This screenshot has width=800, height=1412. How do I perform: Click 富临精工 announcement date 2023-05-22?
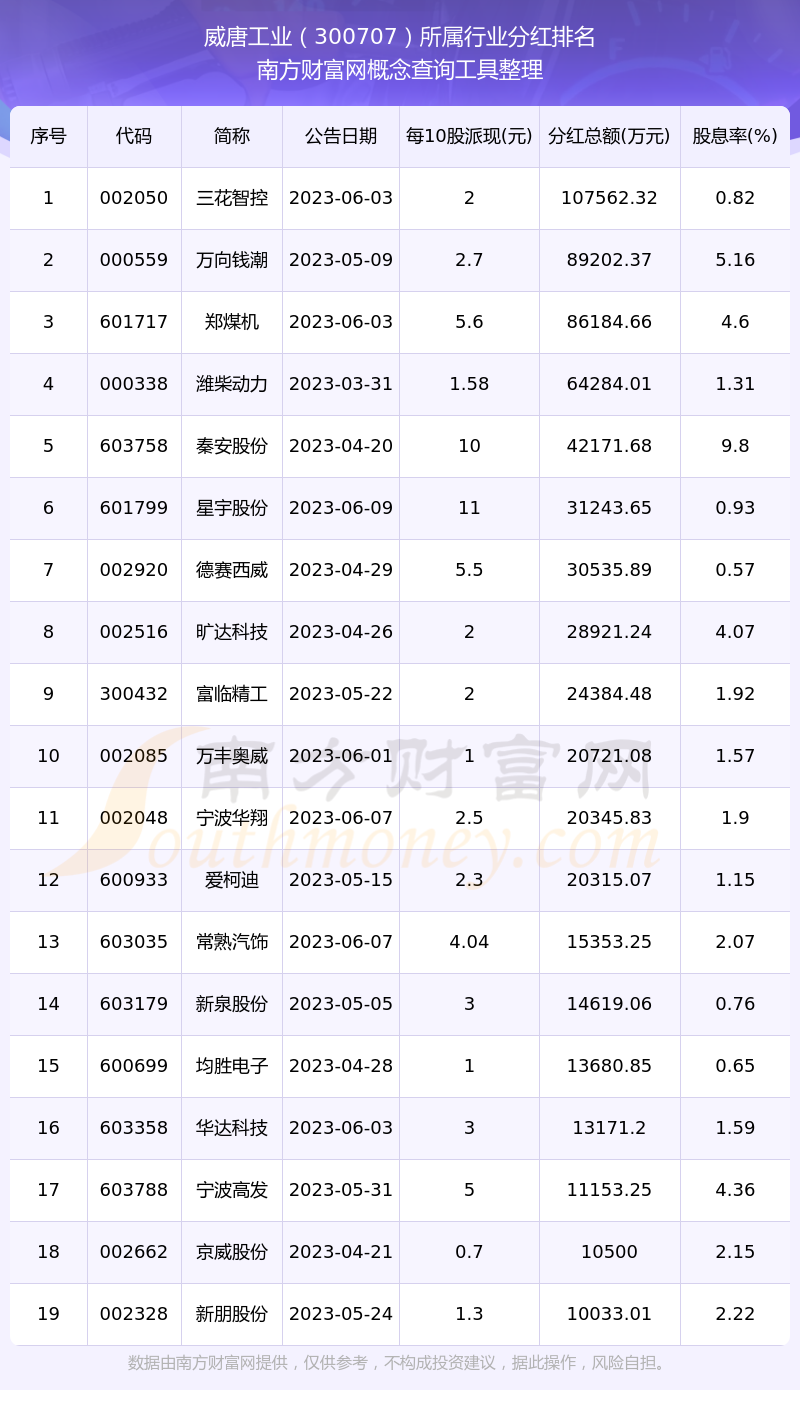pyautogui.click(x=341, y=694)
